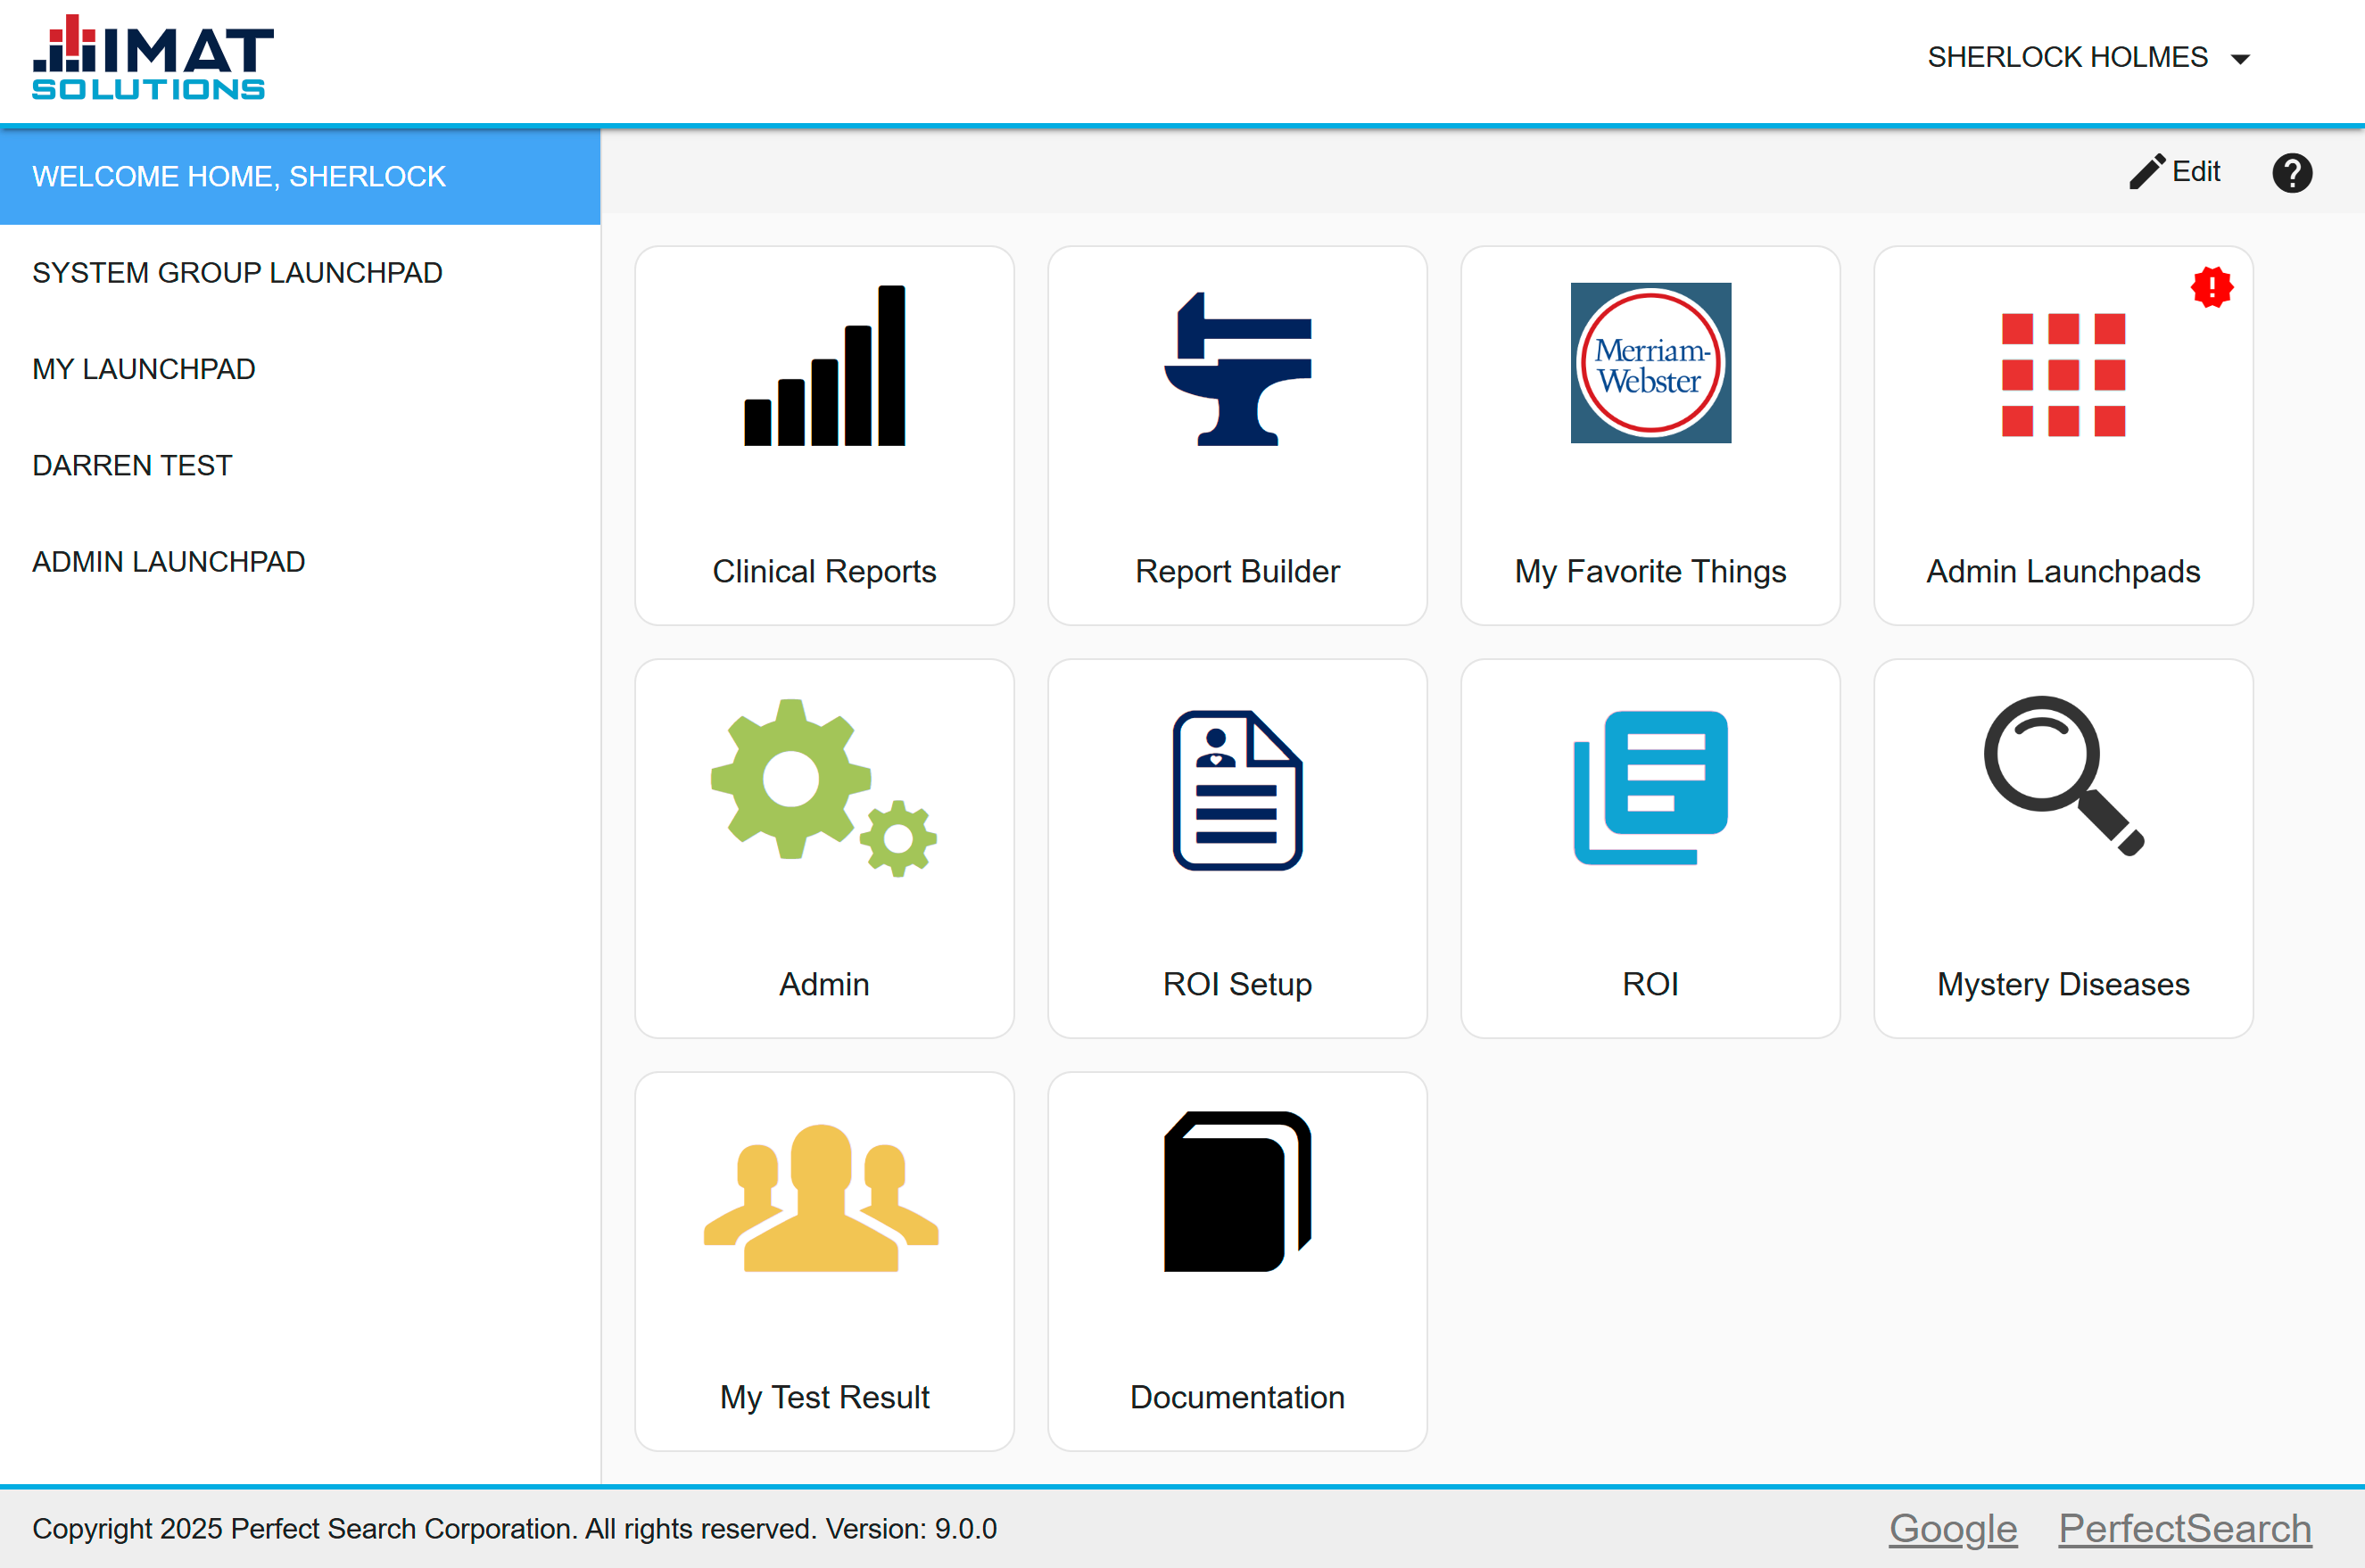Launch Report Builder tool

pyautogui.click(x=1237, y=434)
